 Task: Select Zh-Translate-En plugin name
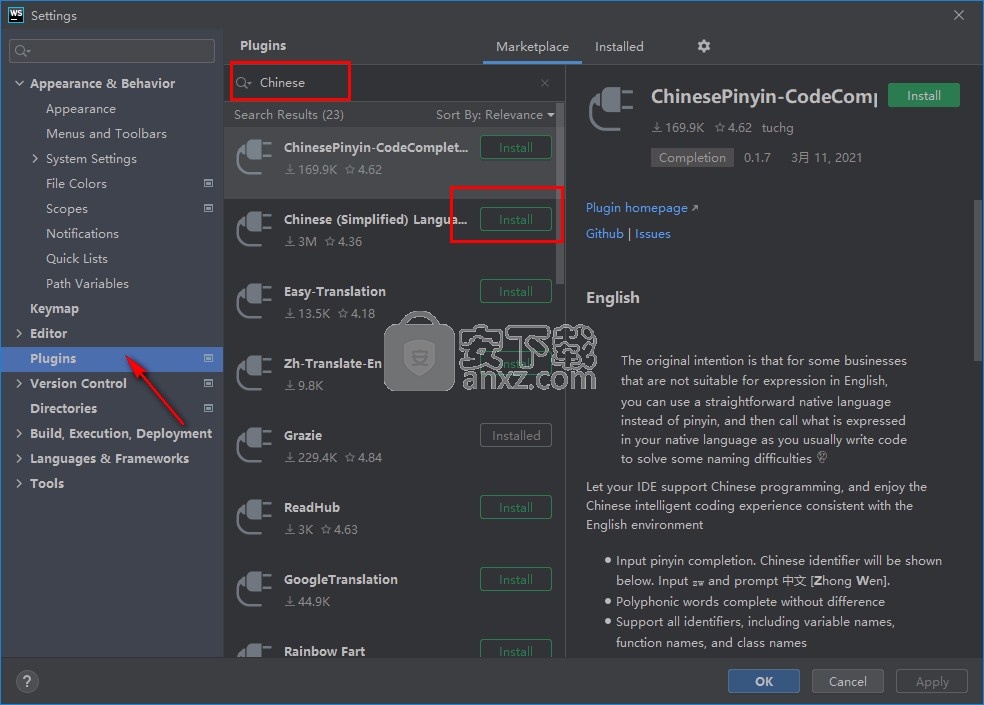pos(333,363)
